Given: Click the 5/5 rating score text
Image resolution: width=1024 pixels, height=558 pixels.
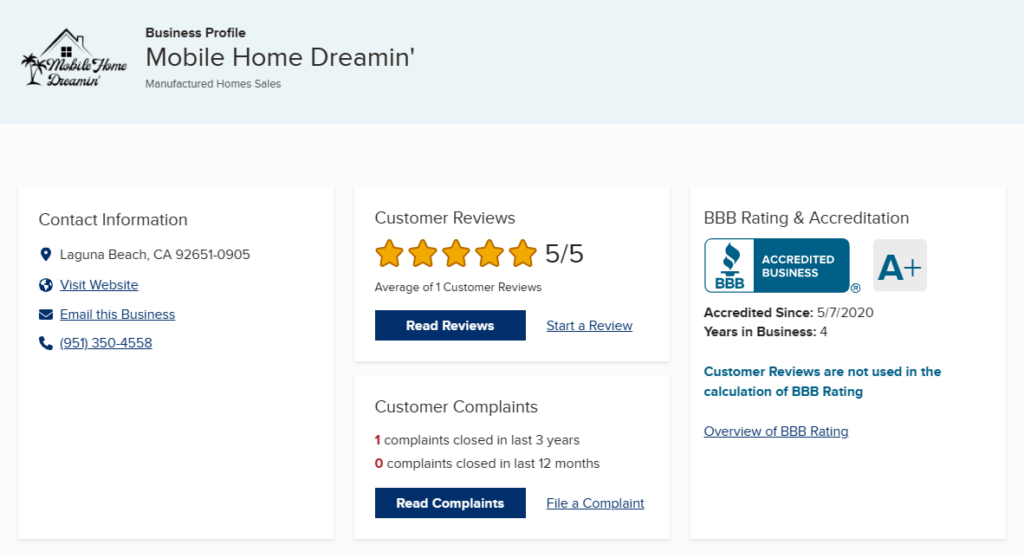Looking at the screenshot, I should point(564,254).
